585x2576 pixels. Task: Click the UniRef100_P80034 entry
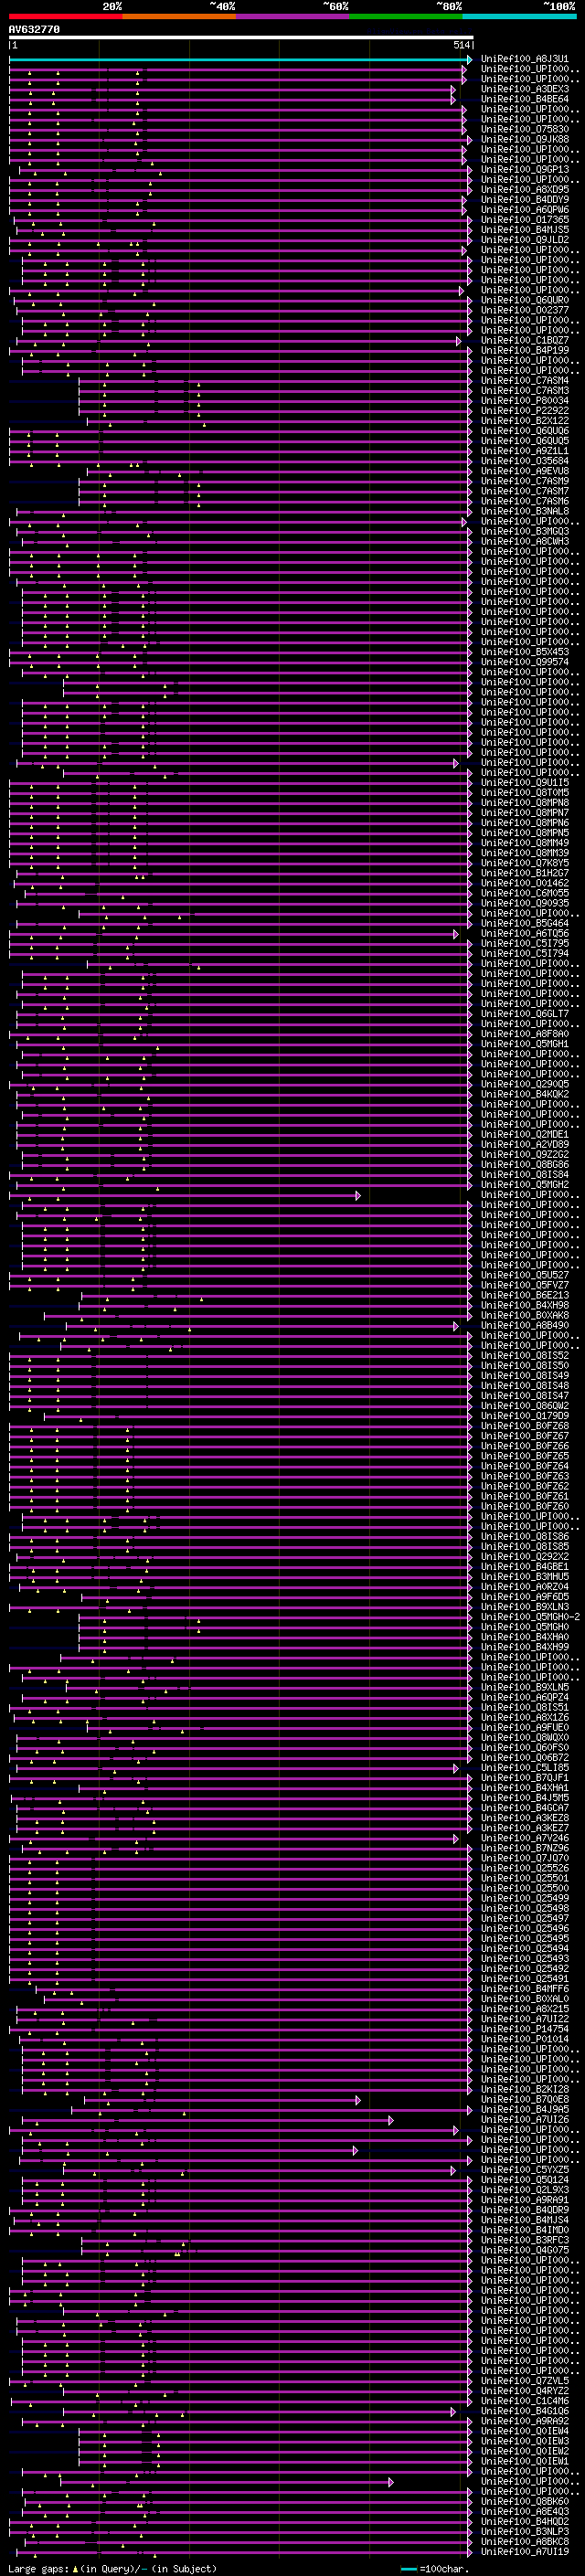525,401
